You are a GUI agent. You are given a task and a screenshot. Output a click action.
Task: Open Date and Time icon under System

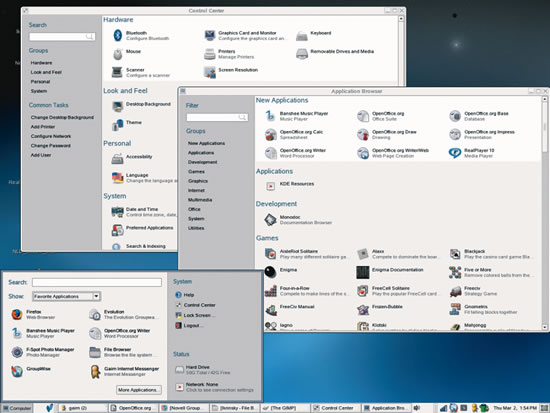click(x=117, y=212)
